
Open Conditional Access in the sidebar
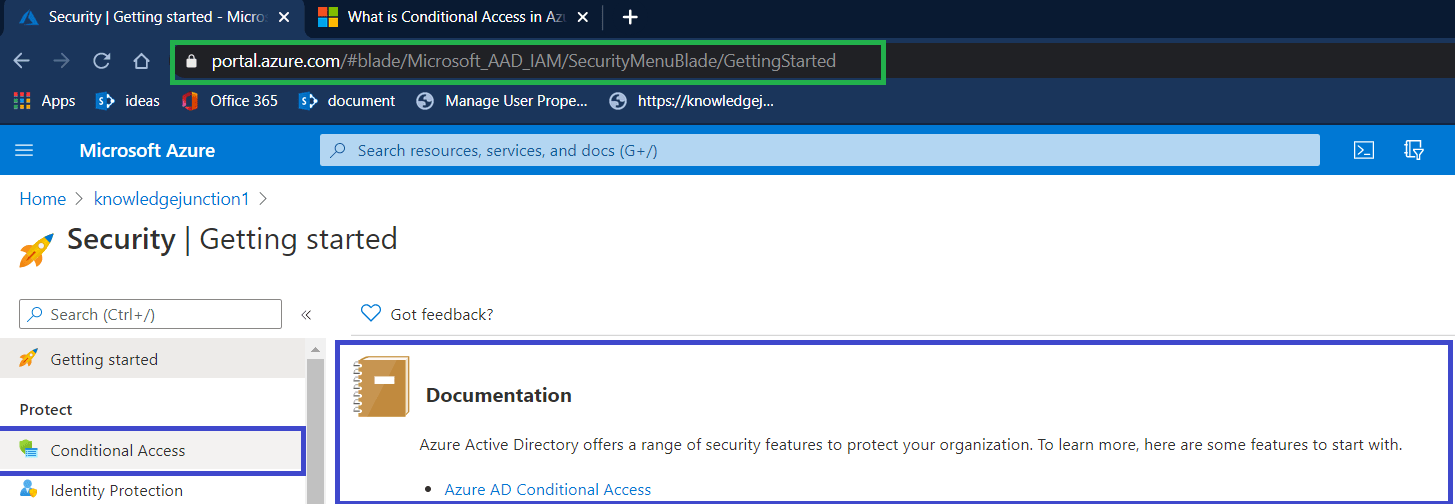coord(151,450)
